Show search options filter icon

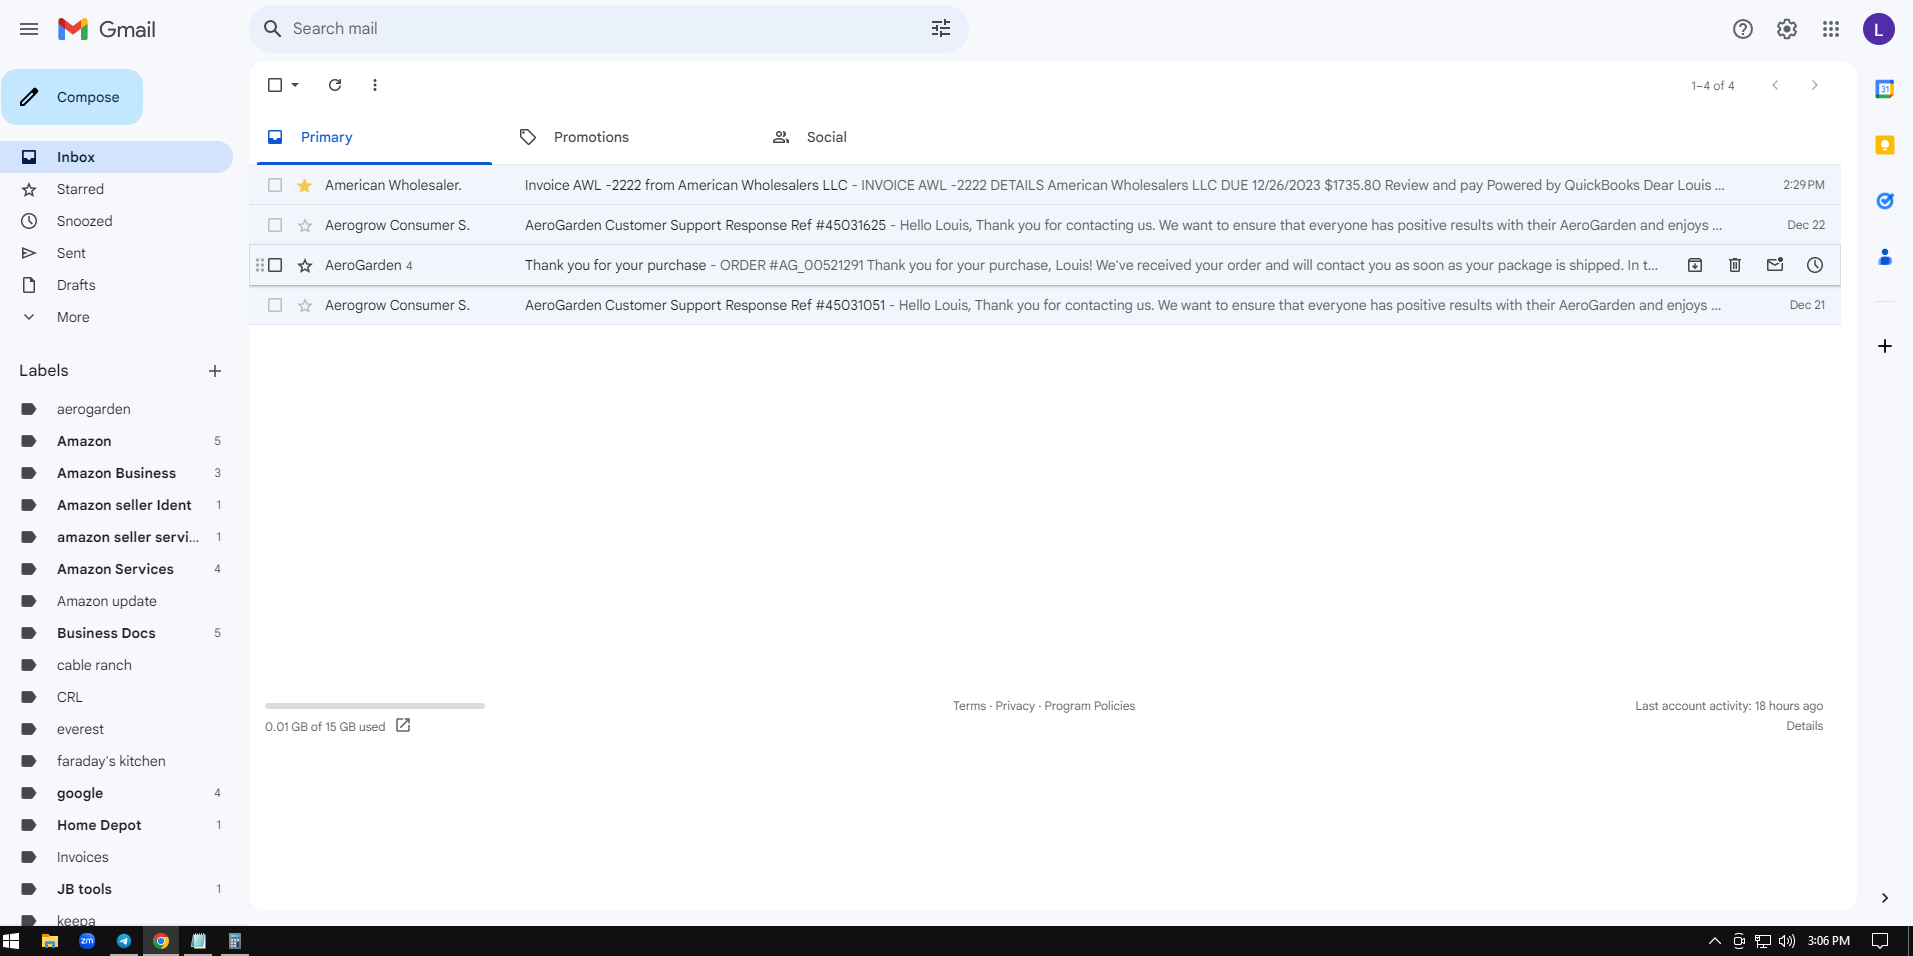click(941, 29)
